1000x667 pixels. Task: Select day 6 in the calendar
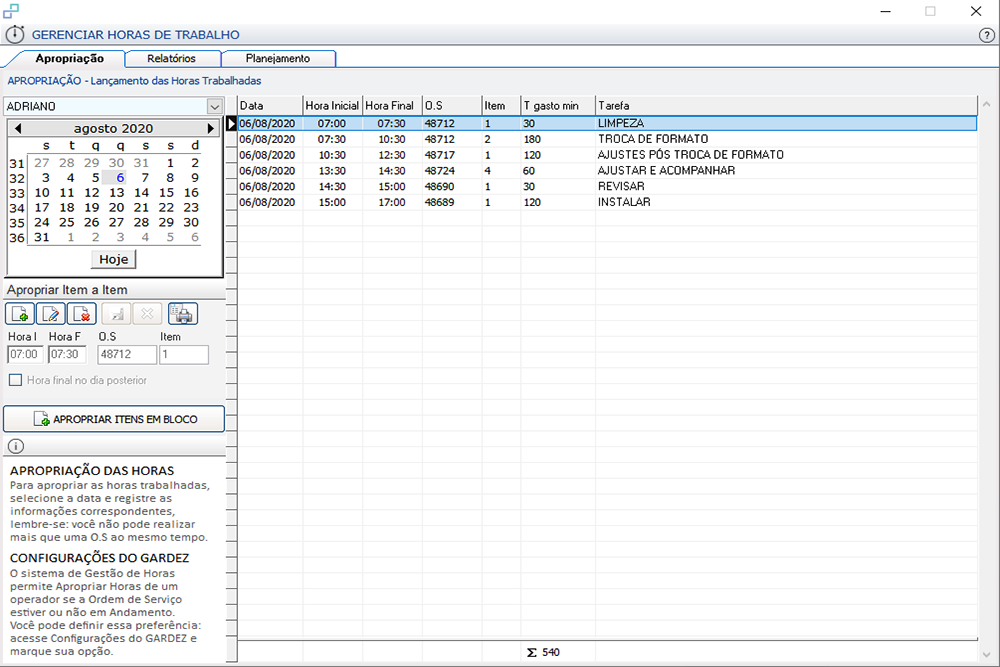pyautogui.click(x=120, y=178)
